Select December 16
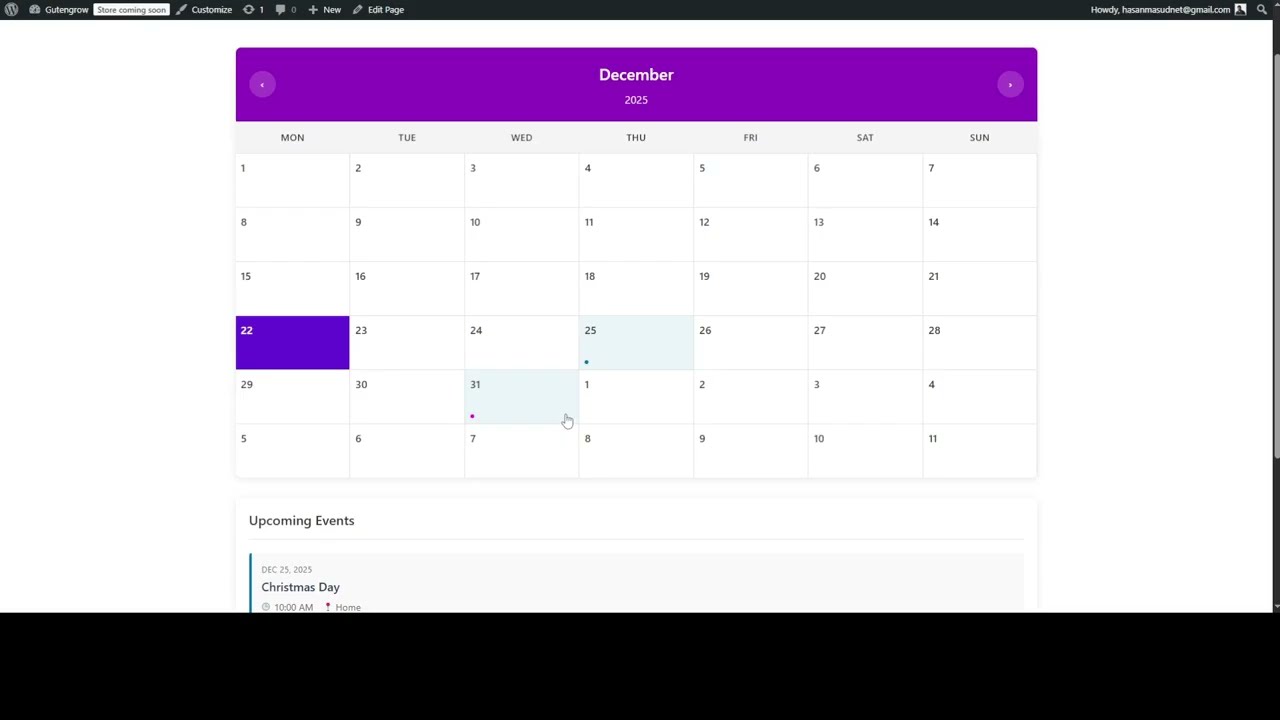This screenshot has width=1280, height=720. coord(407,288)
